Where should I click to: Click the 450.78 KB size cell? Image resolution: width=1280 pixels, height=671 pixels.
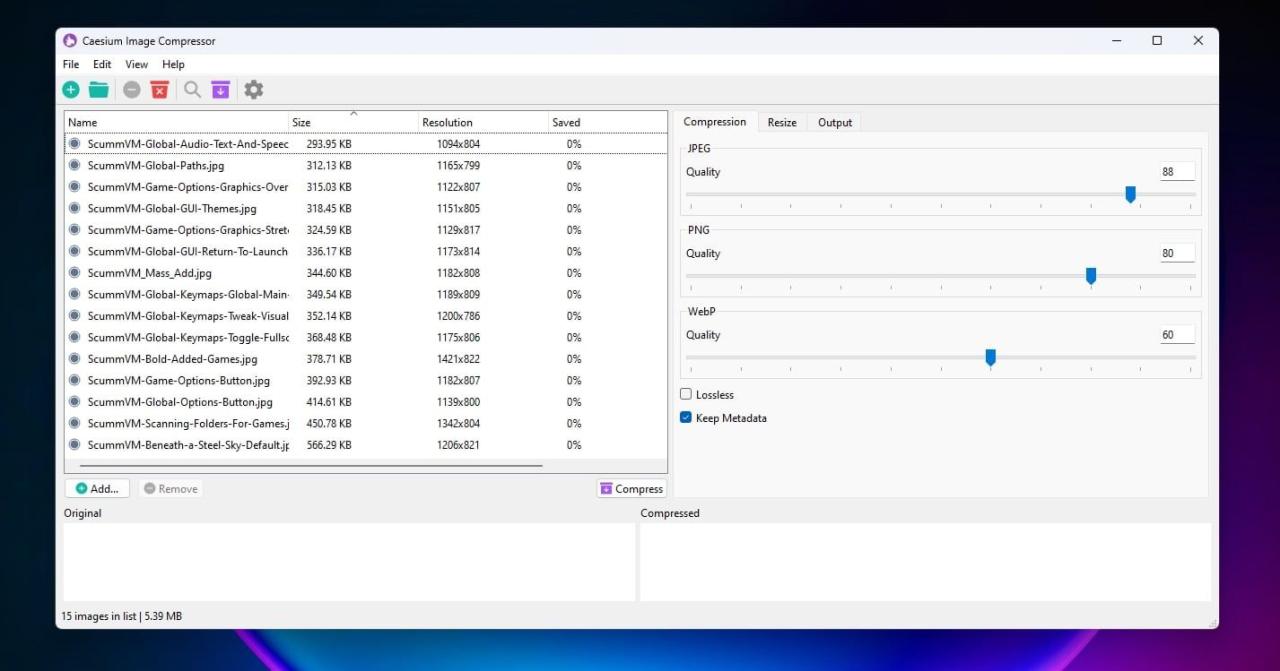[329, 424]
